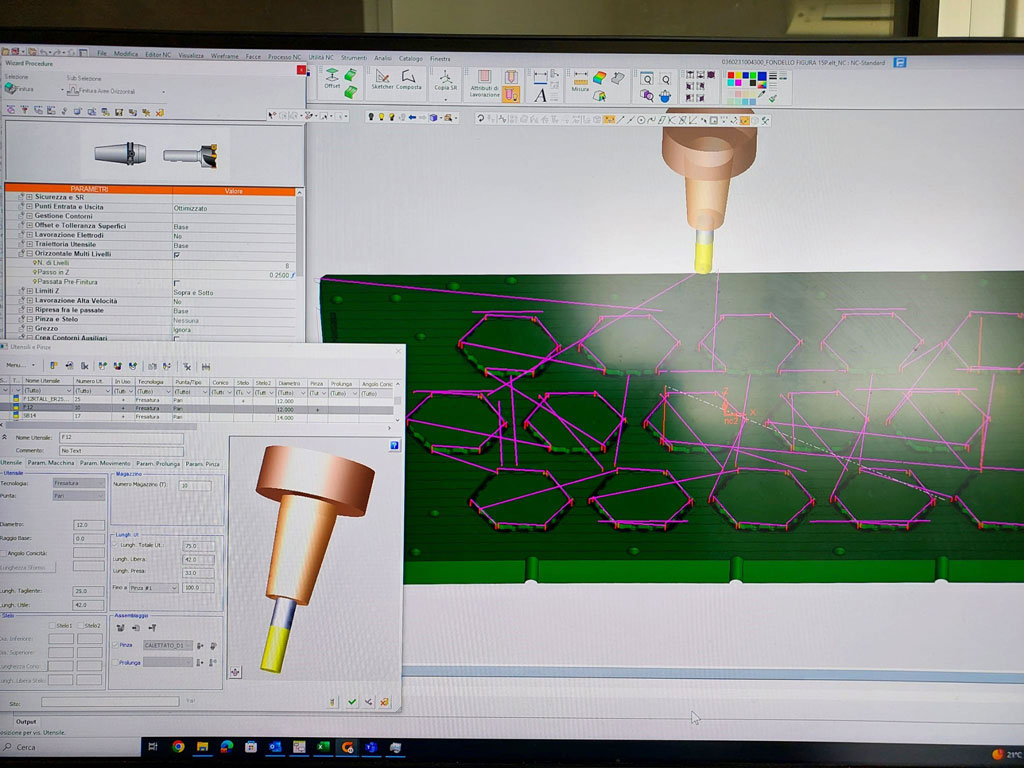Open the Copia SR tool
1024x768 pixels.
coord(445,81)
